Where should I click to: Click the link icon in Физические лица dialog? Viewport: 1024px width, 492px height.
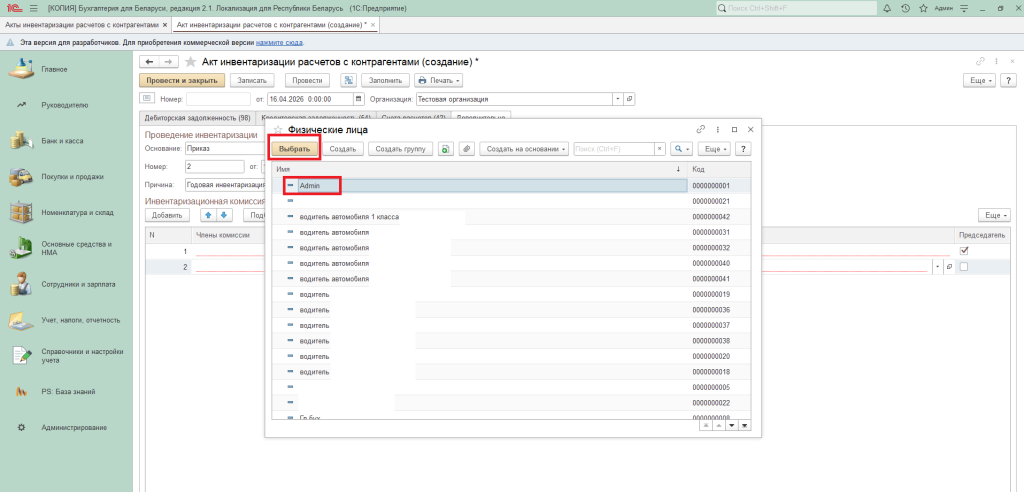(701, 129)
